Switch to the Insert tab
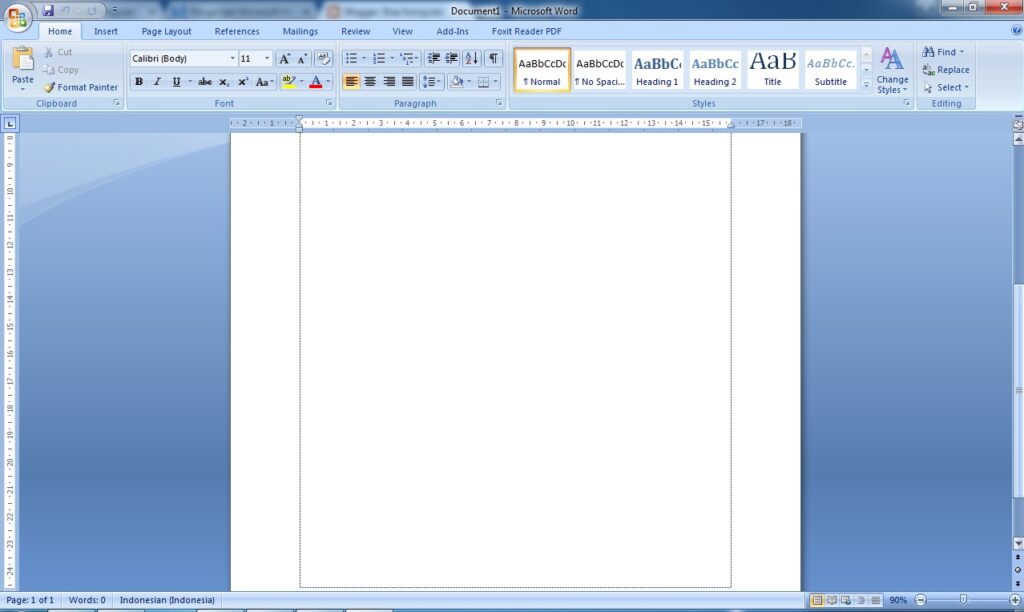1024x612 pixels. [106, 31]
